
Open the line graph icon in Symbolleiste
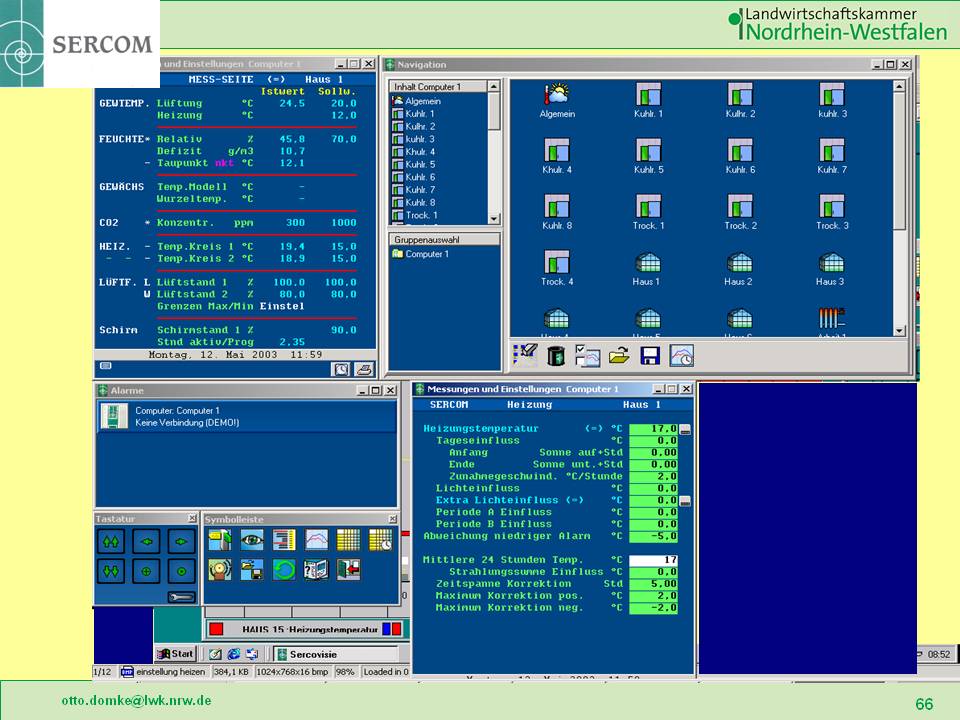pos(317,541)
